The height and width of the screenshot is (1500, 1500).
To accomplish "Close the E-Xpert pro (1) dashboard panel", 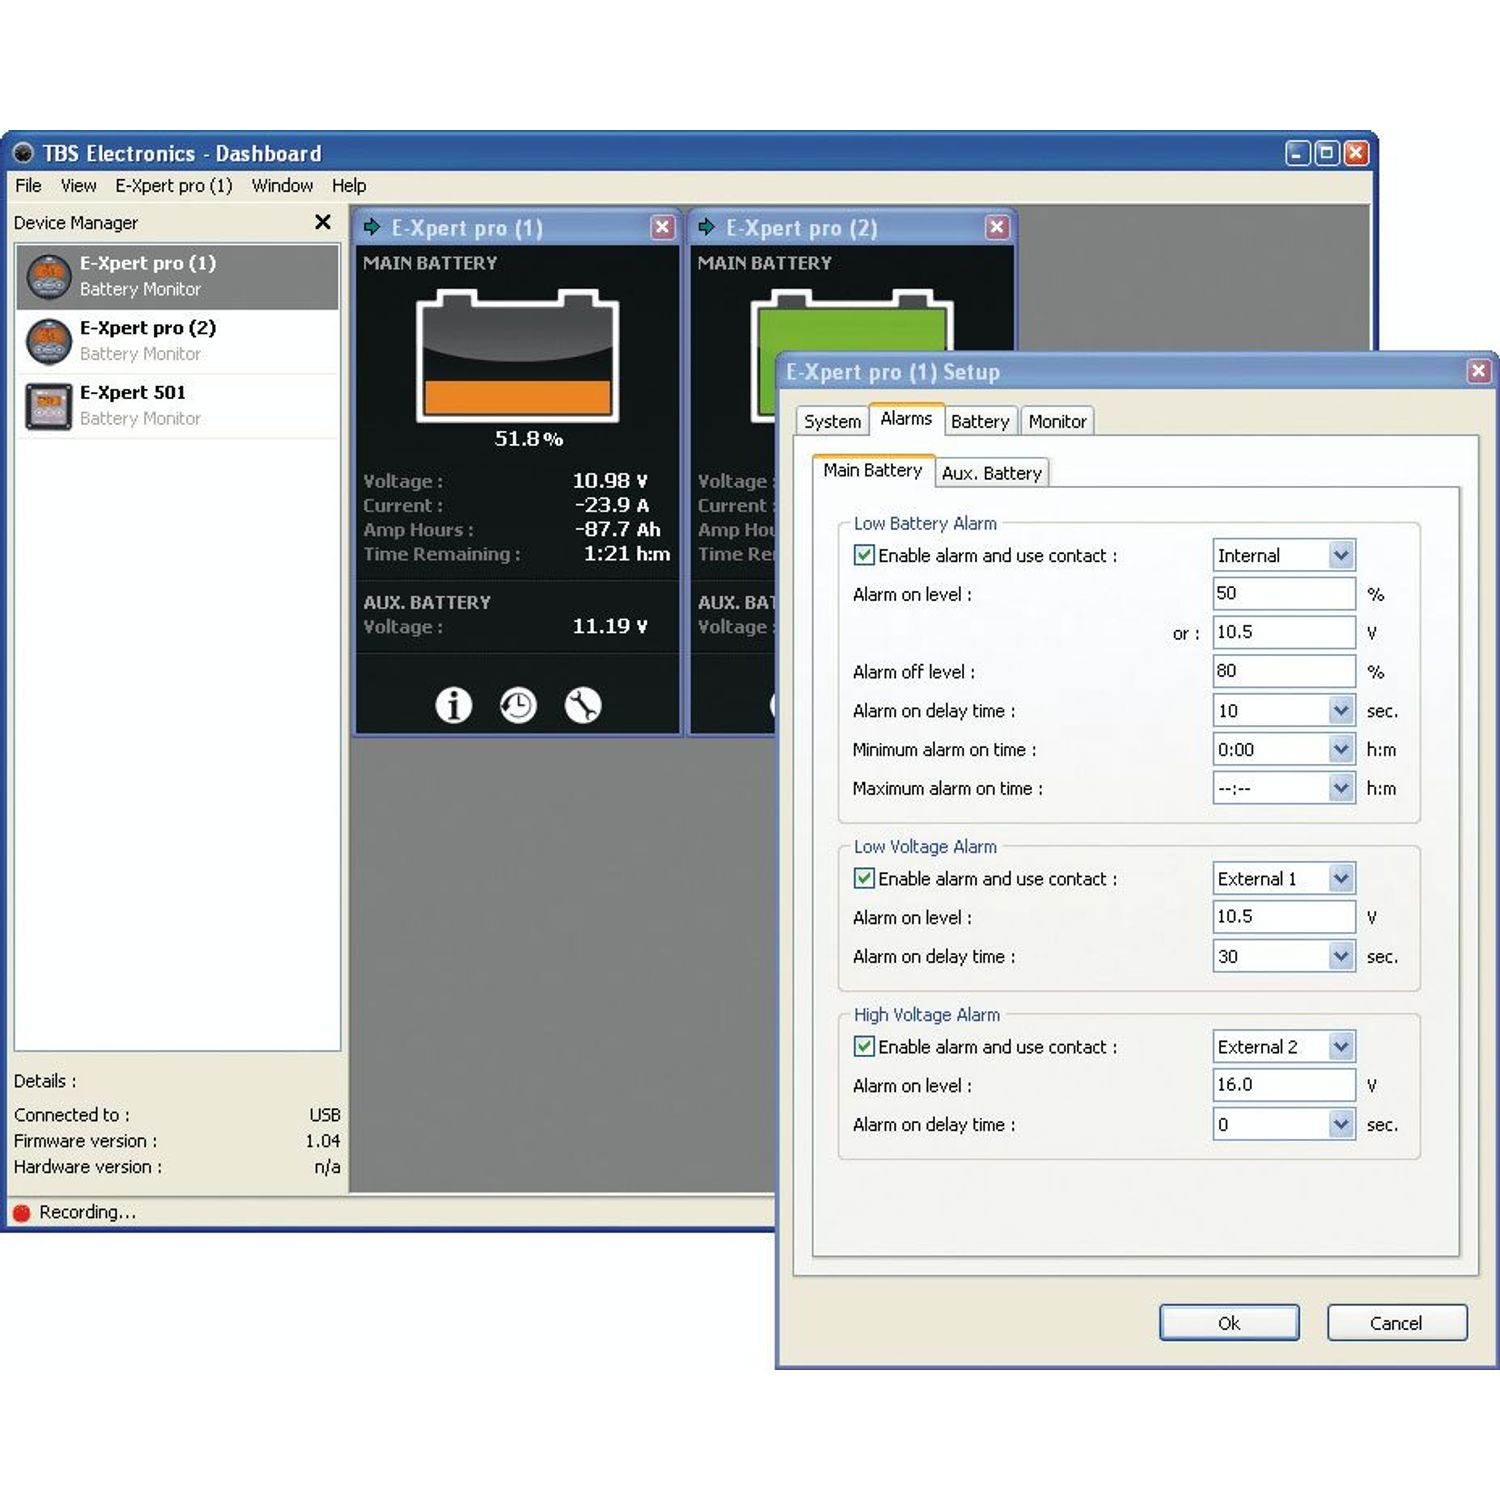I will click(x=662, y=227).
